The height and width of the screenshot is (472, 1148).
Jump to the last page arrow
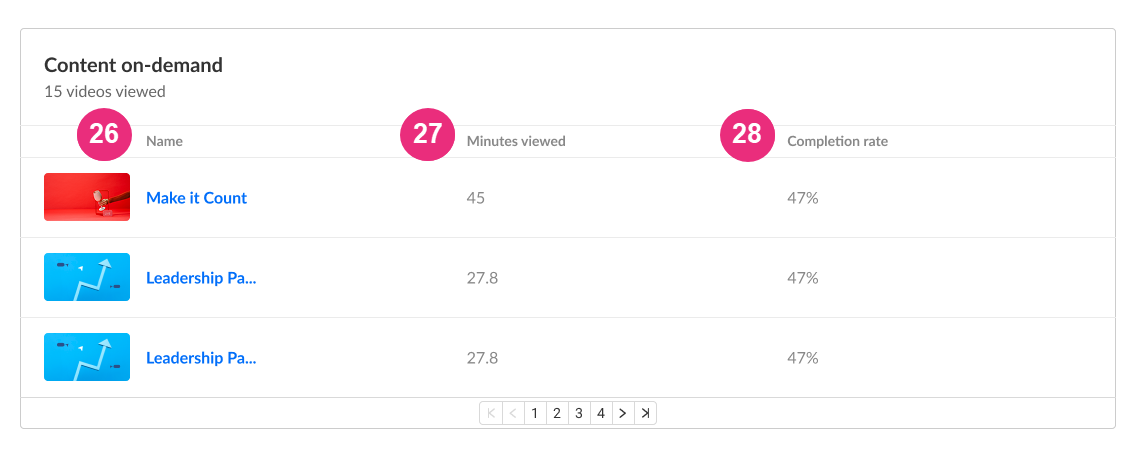(x=645, y=413)
